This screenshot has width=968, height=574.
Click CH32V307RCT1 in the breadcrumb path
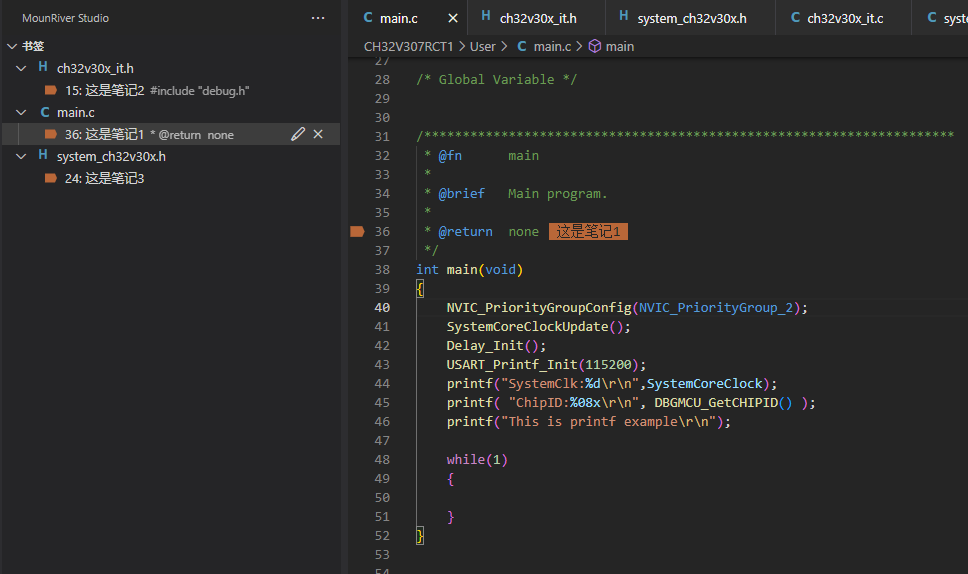(x=408, y=46)
